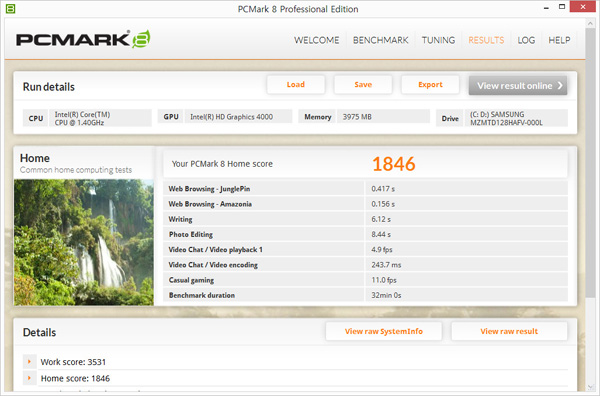The image size is (600, 396).
Task: View result online
Action: click(518, 85)
